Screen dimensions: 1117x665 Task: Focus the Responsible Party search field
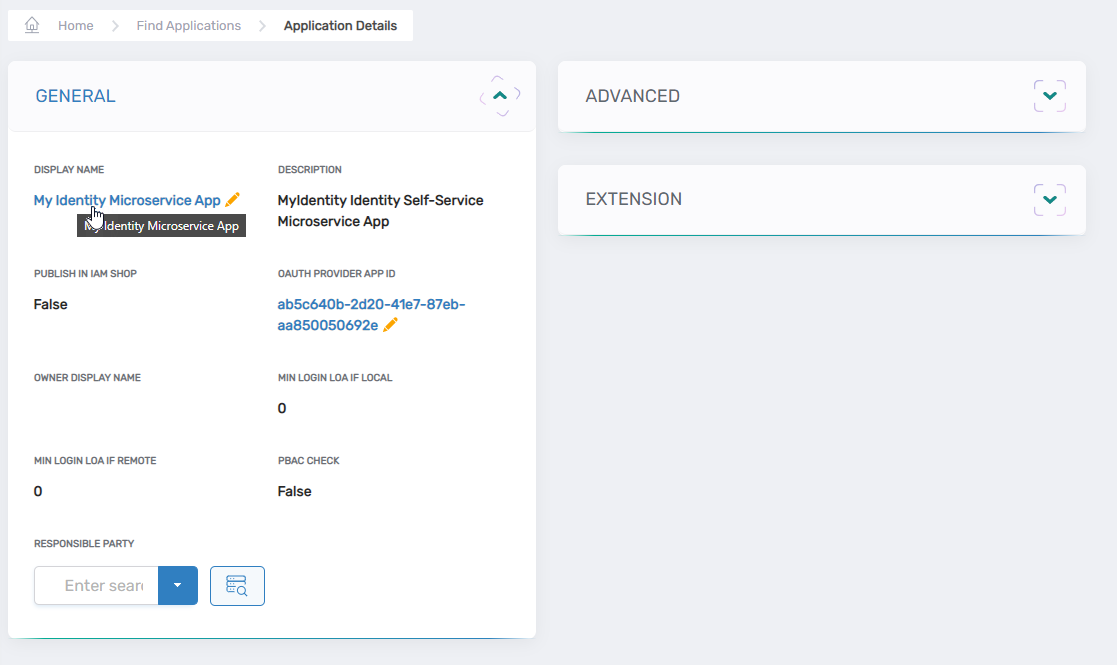[x=102, y=586]
